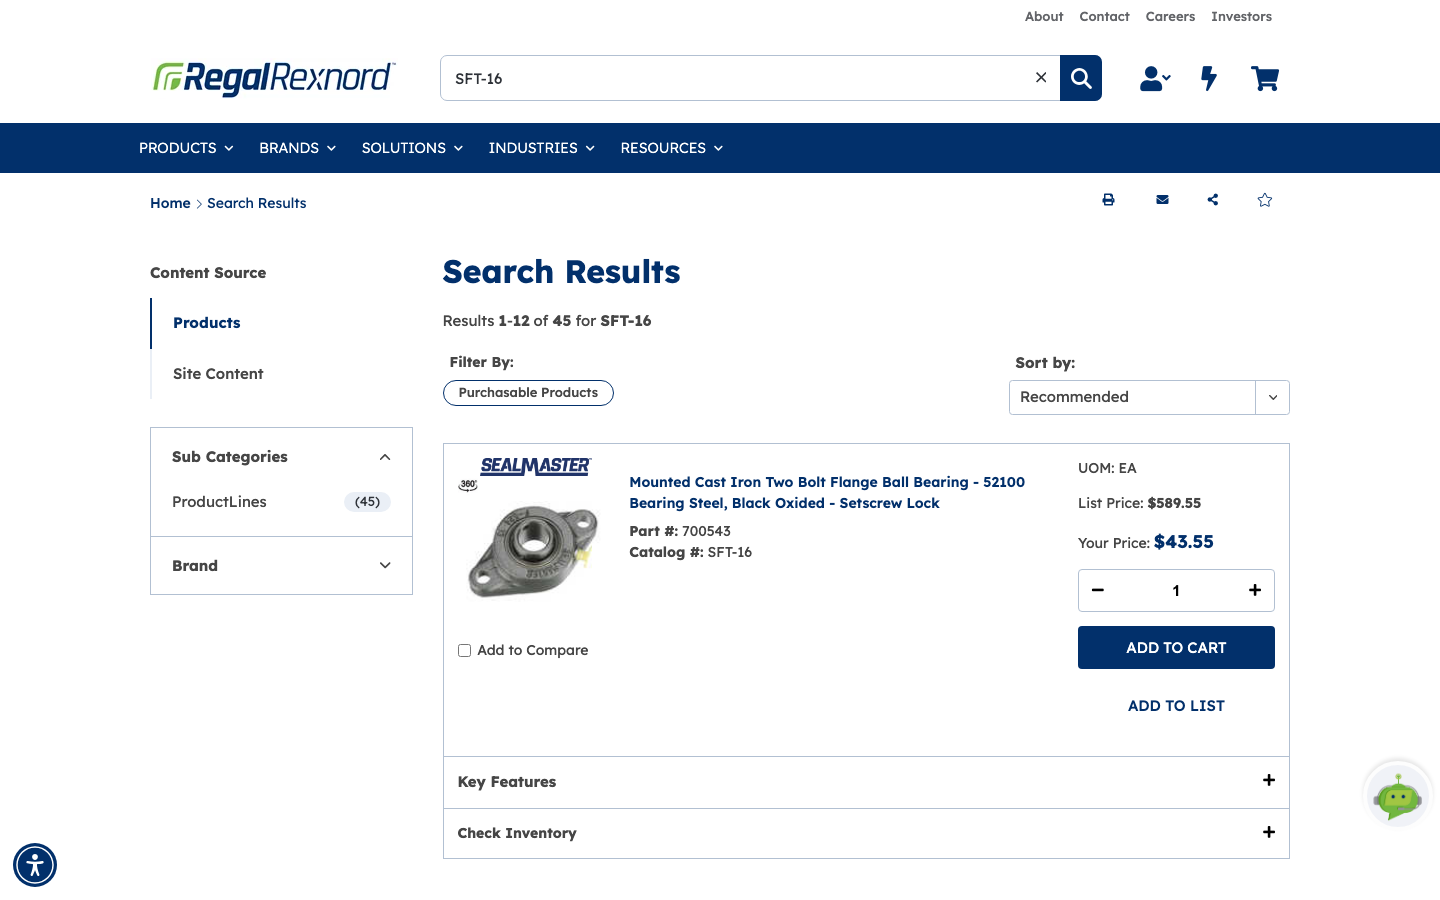Open the Products navigation menu

pos(186,148)
